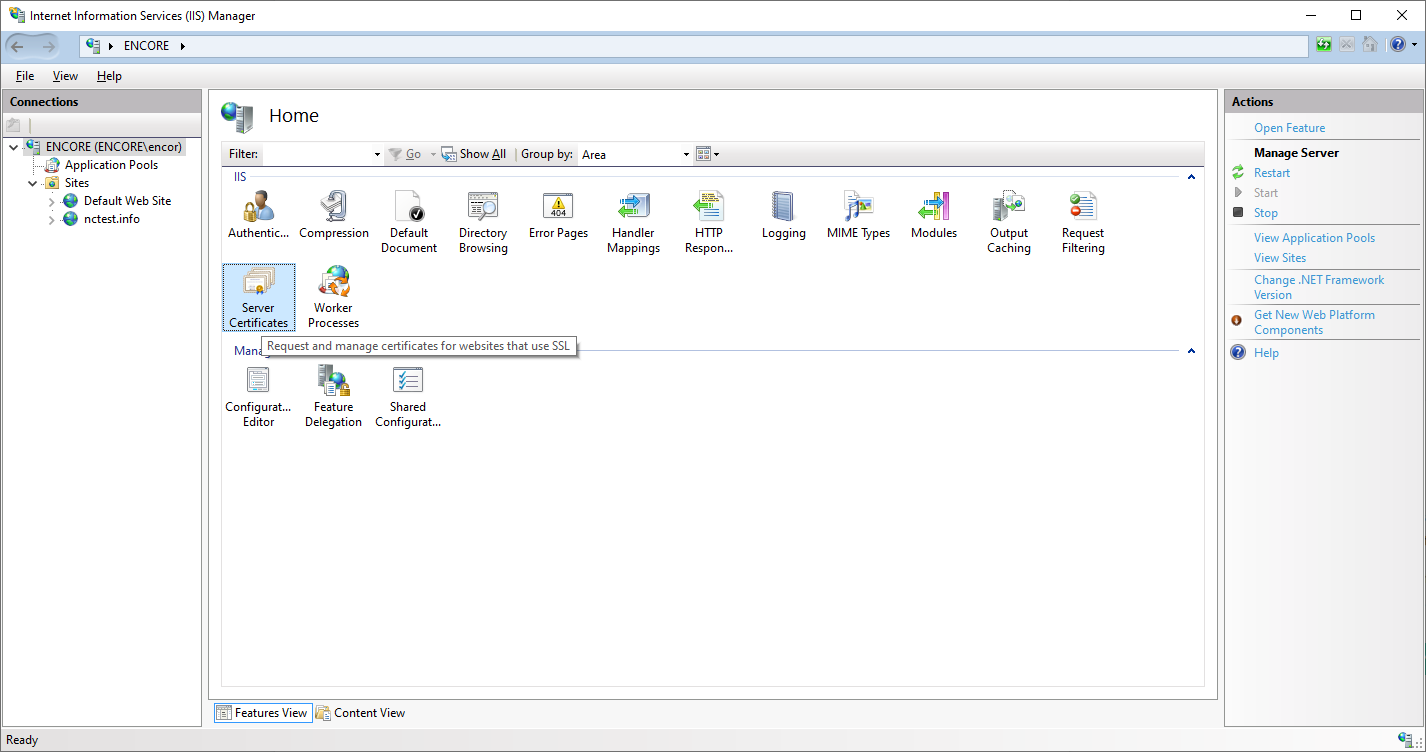
Task: Open the Group by Area dropdown
Action: pos(684,154)
